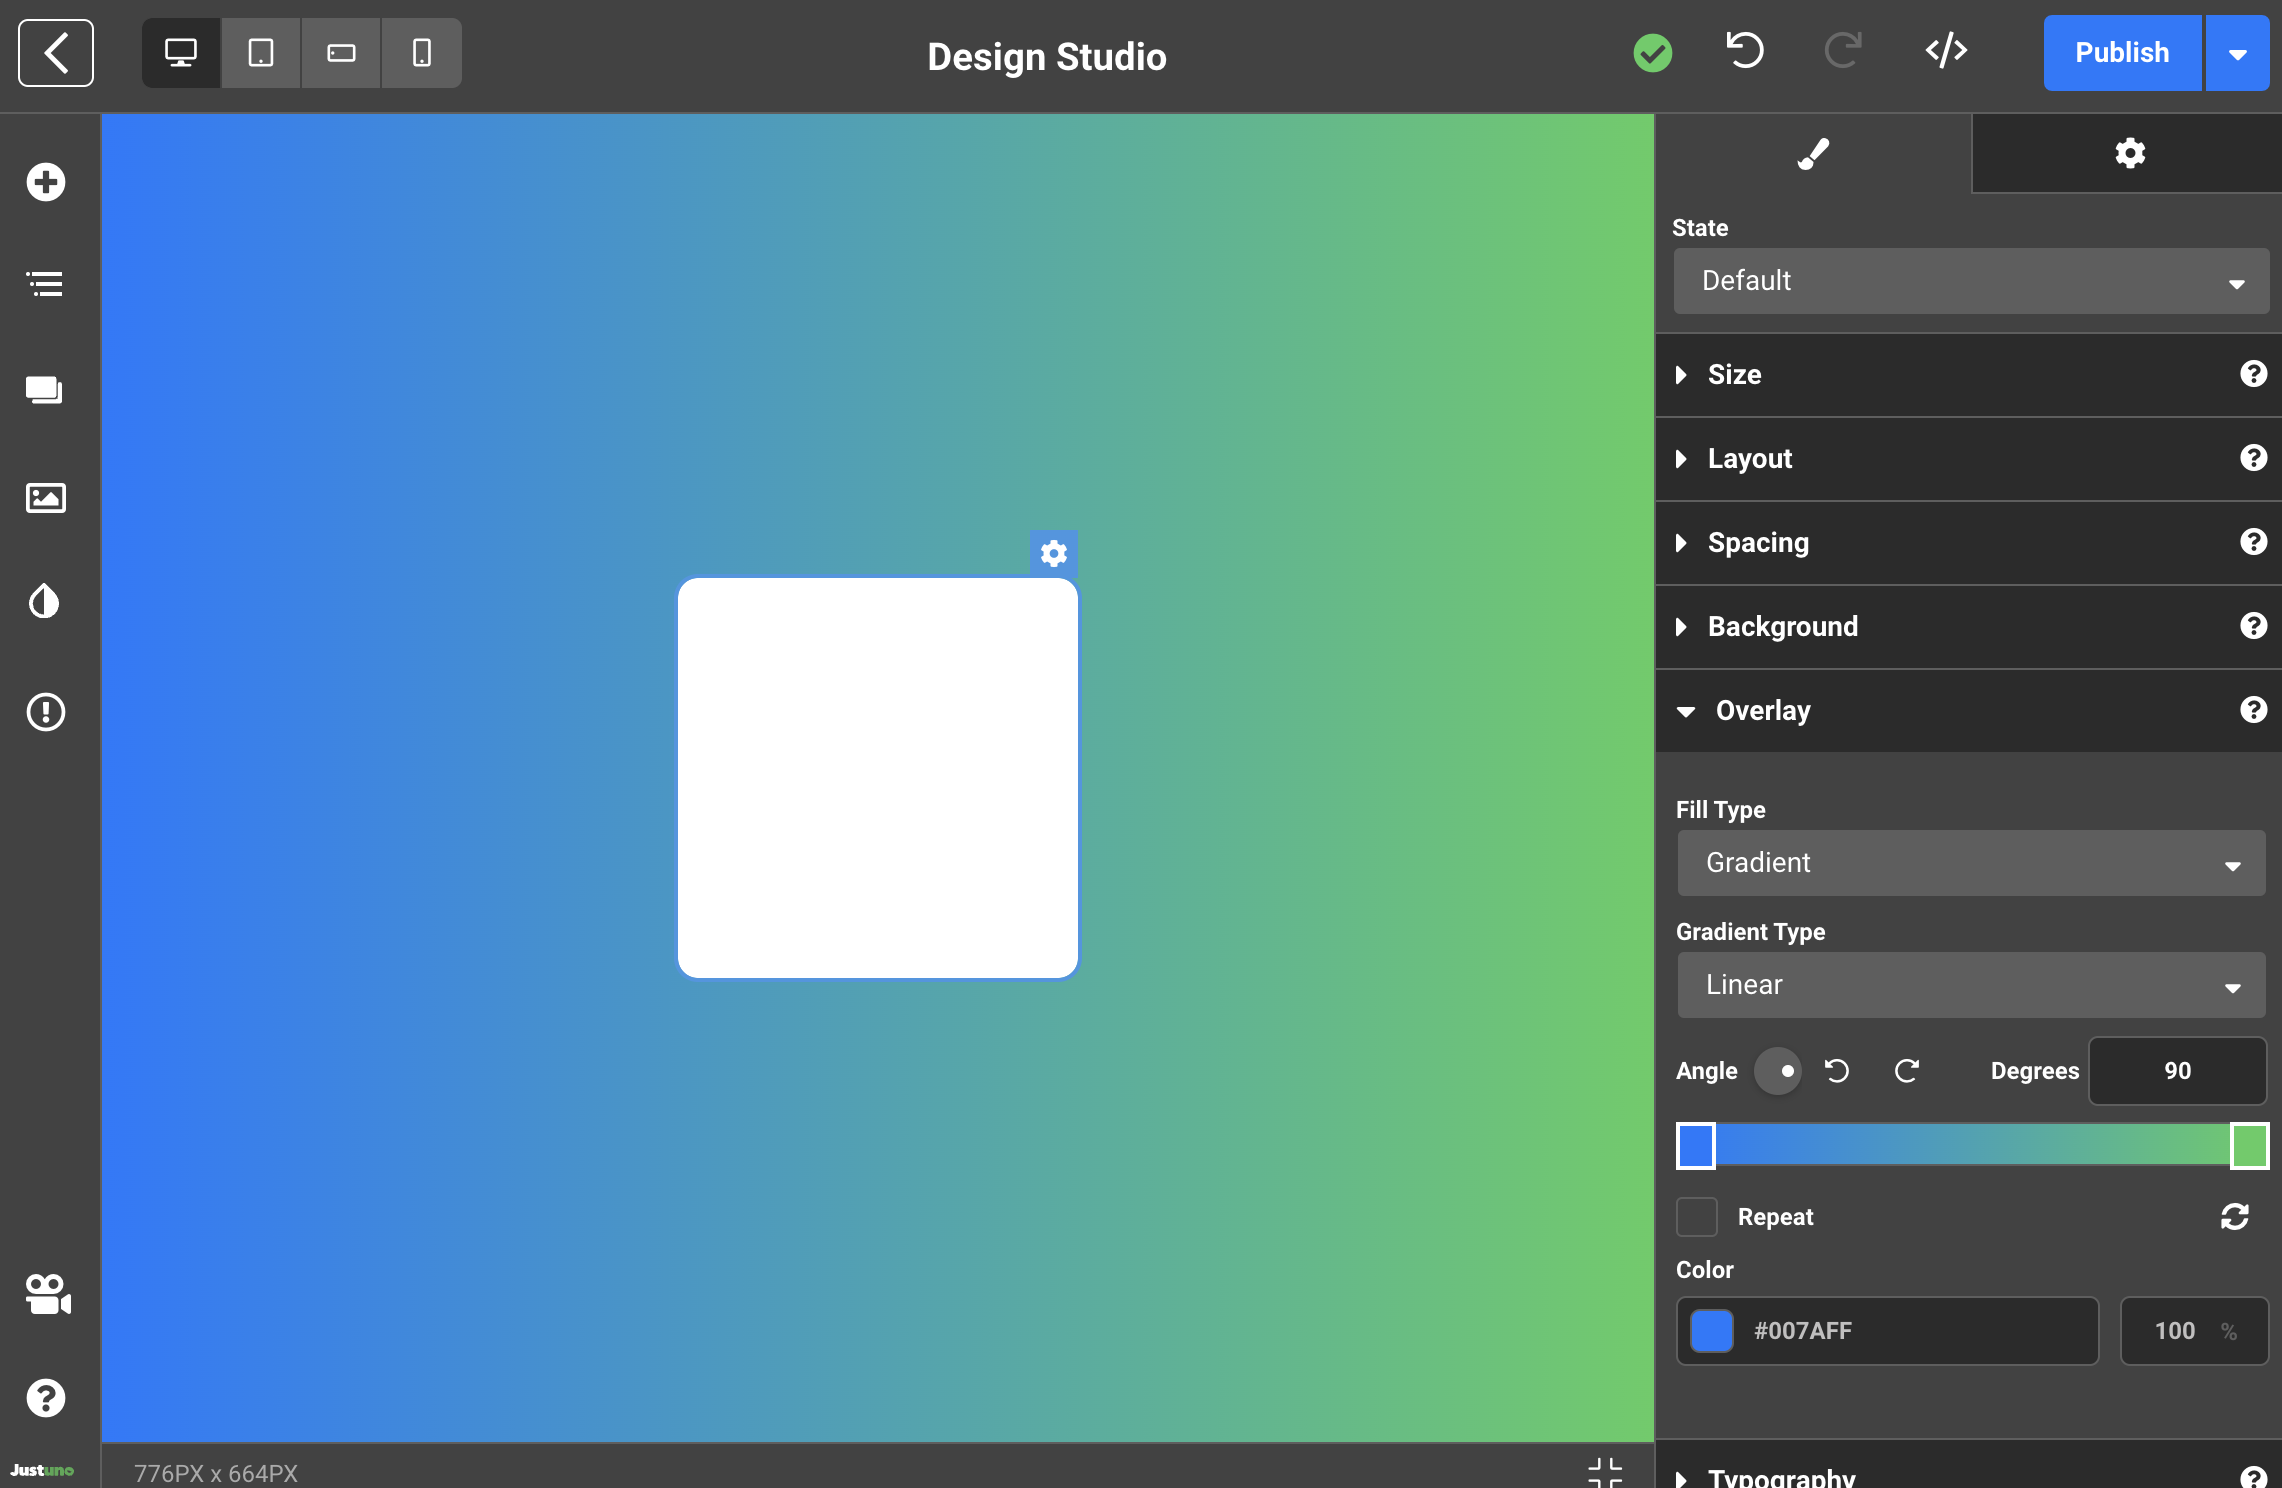Click the gear icon above white box

click(1054, 553)
